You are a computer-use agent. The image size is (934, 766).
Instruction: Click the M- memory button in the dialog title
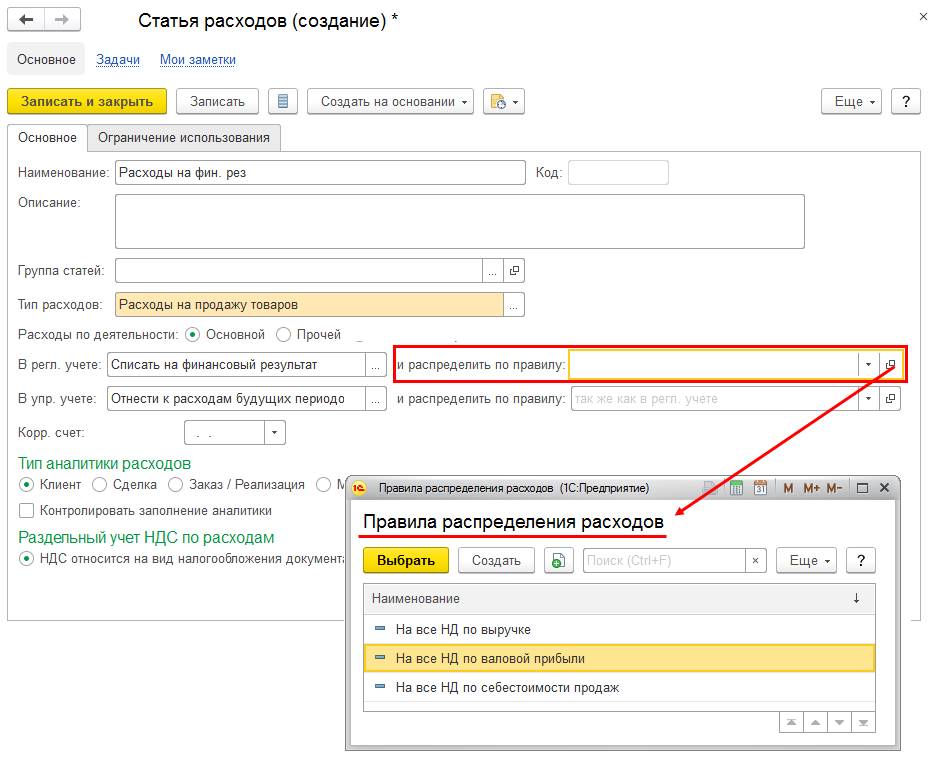[834, 488]
